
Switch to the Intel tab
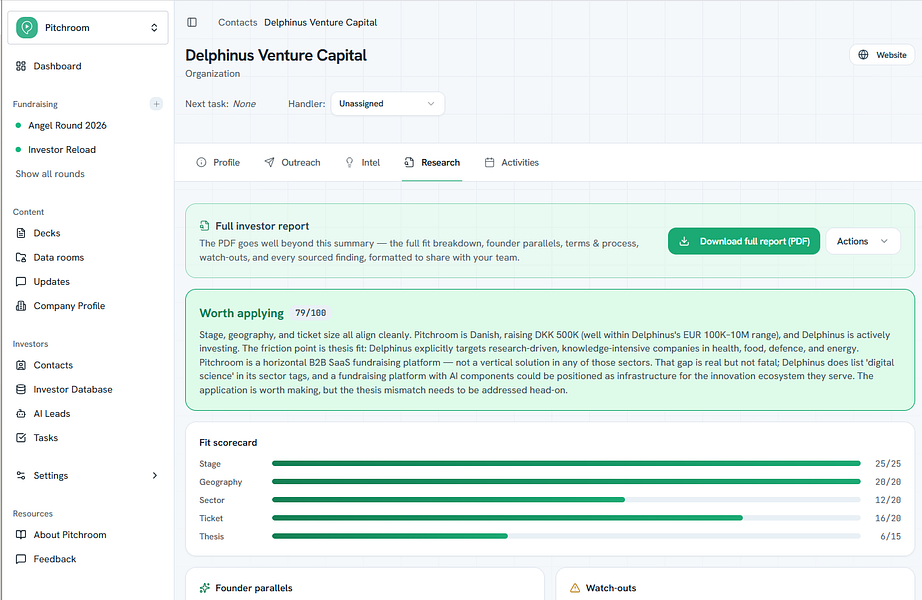tap(363, 162)
